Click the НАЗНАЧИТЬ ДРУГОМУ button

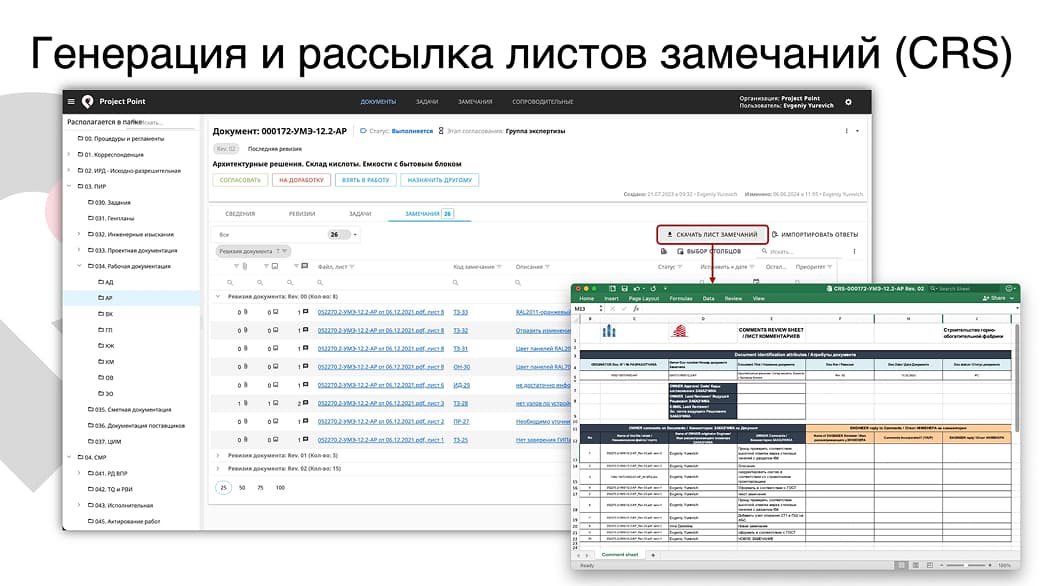tap(440, 180)
